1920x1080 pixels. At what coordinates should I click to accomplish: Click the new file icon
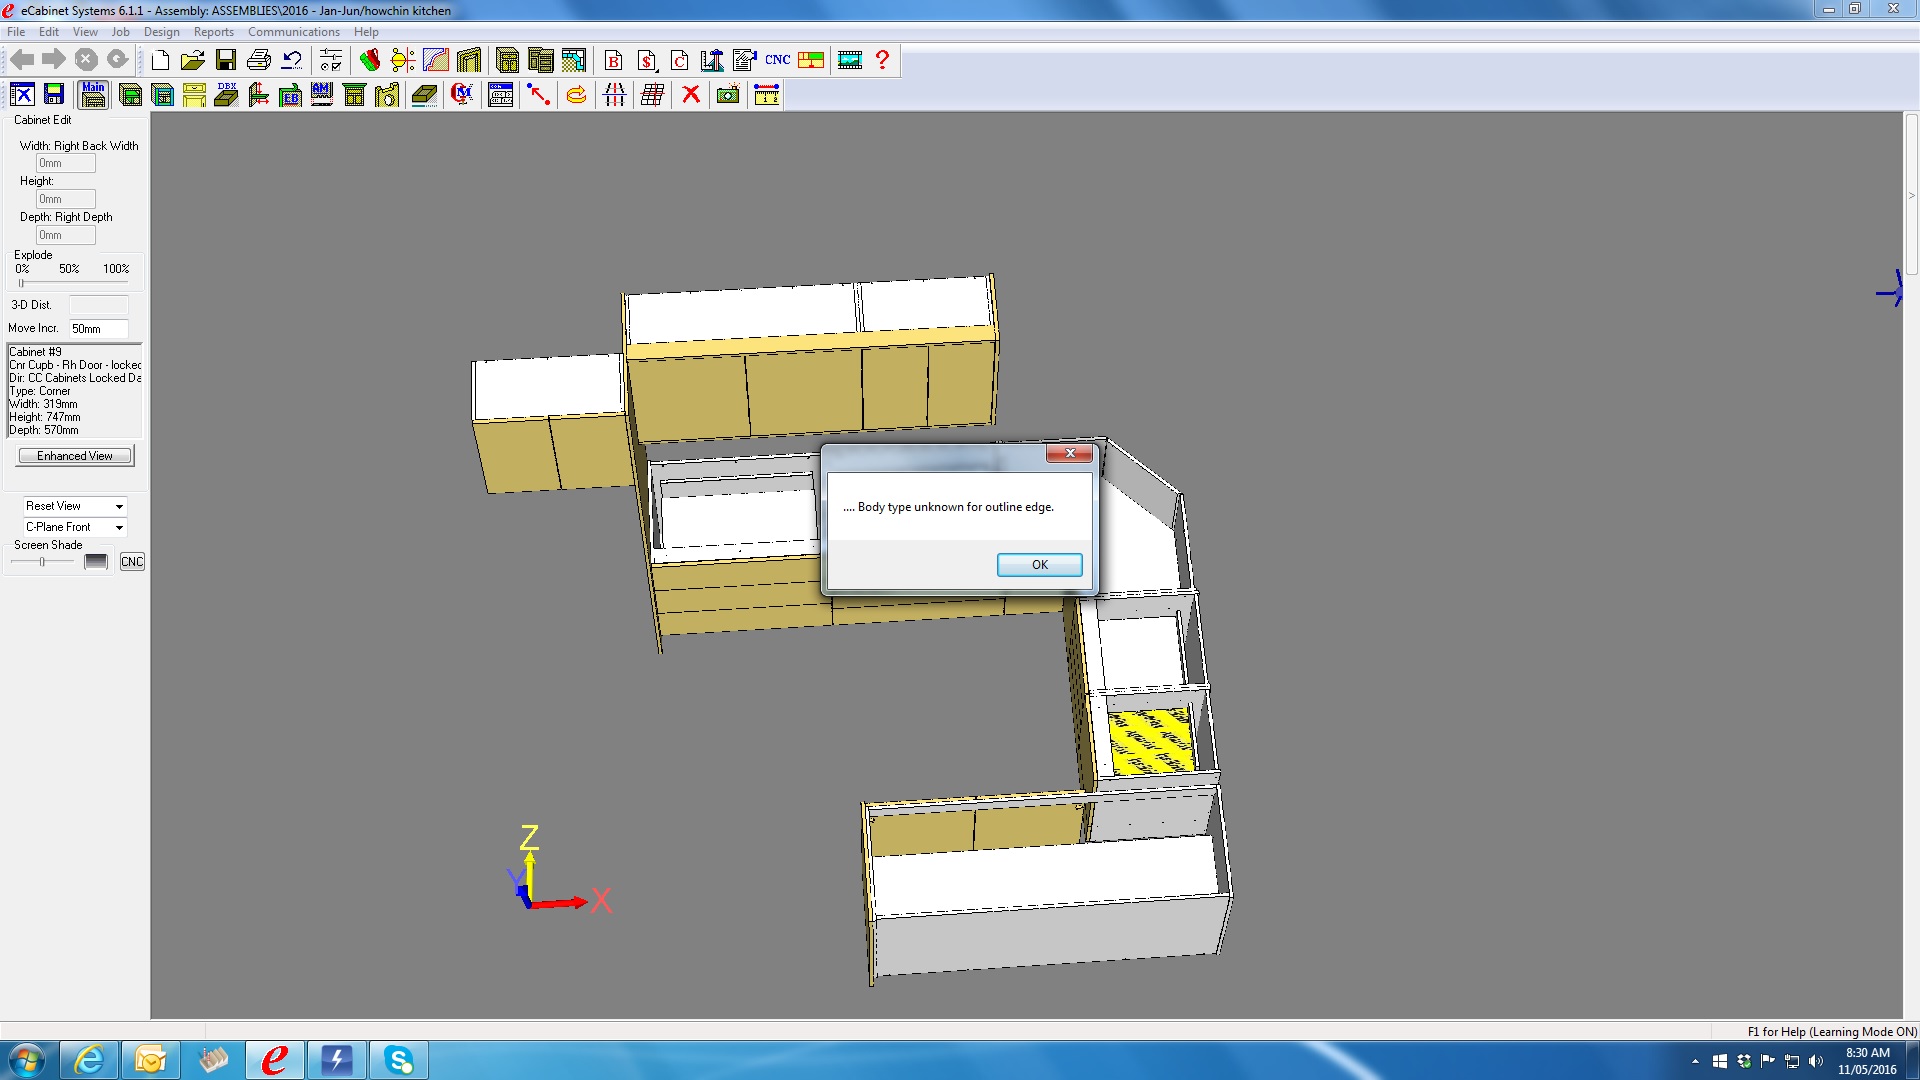(160, 60)
